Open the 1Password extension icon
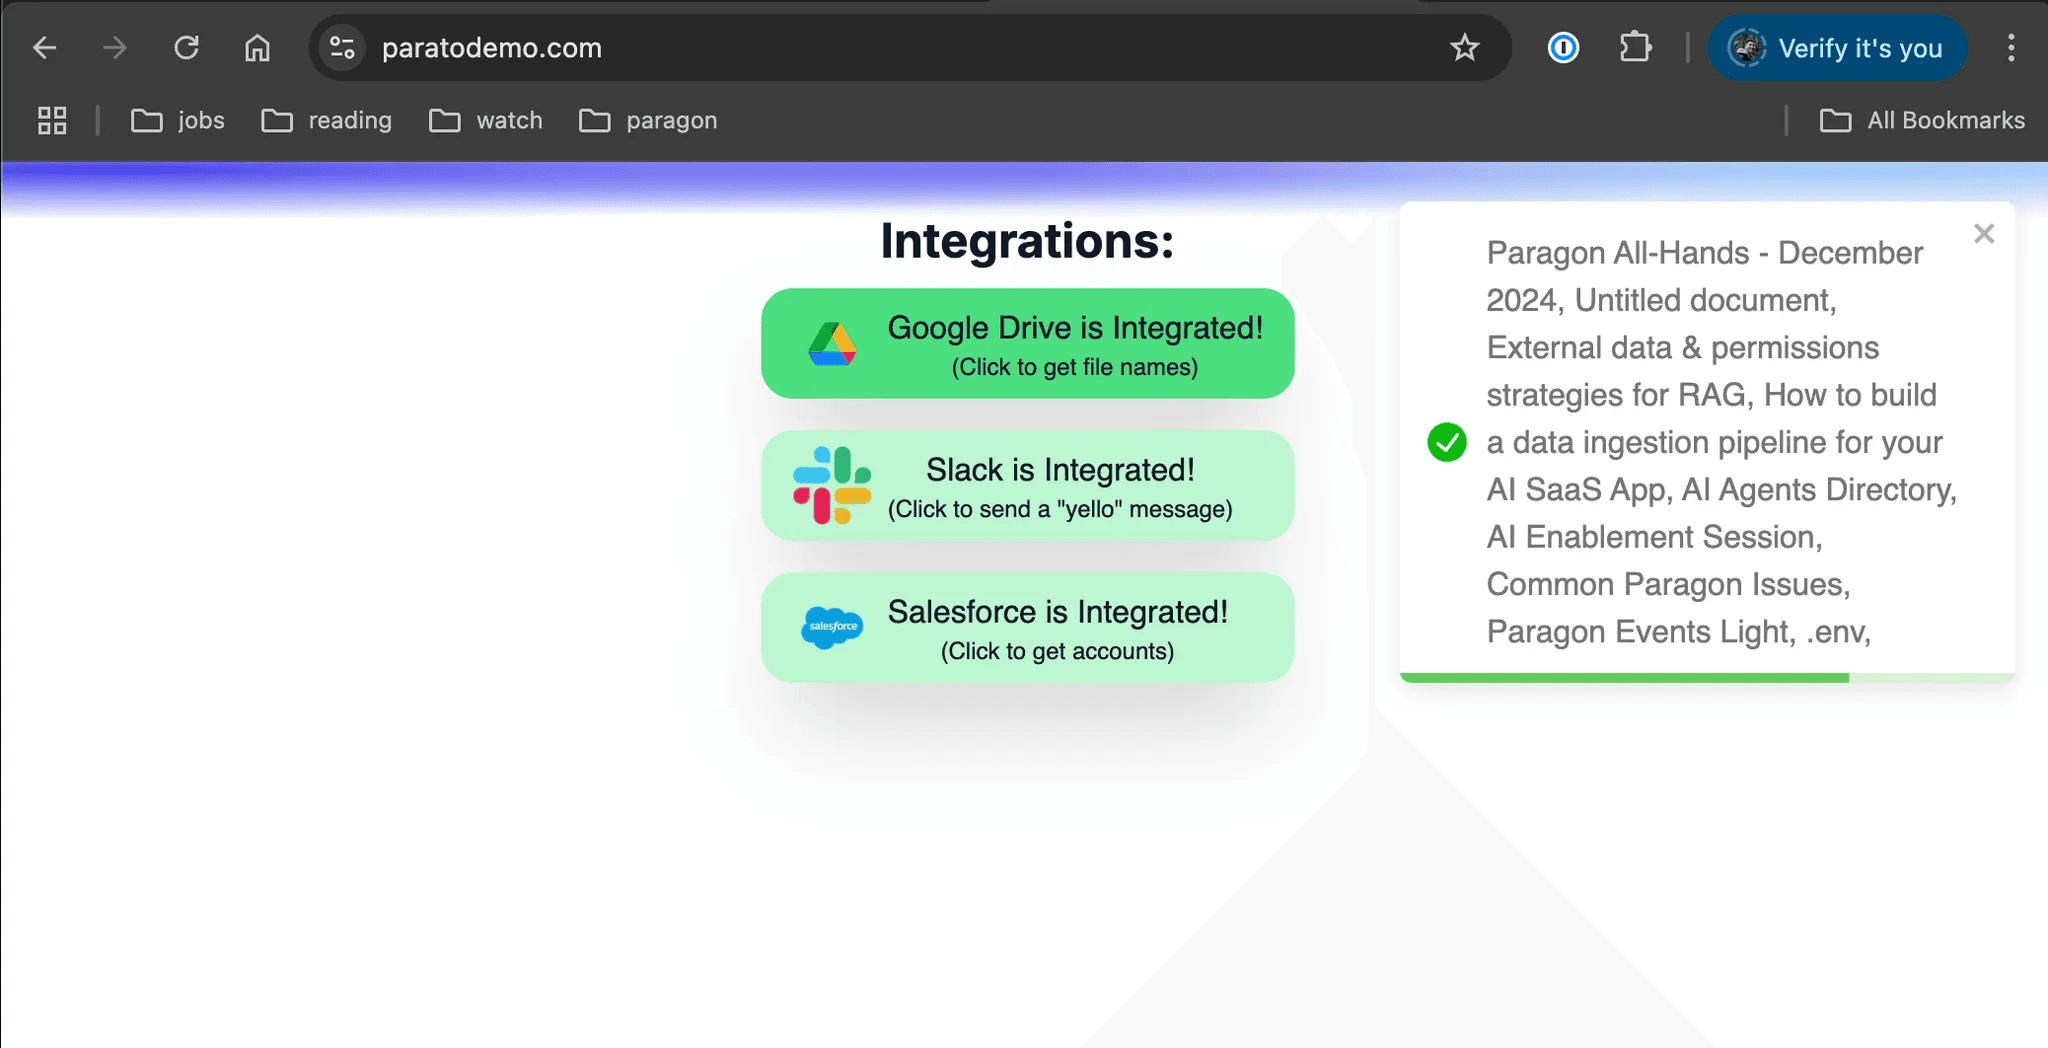The height and width of the screenshot is (1048, 2048). [1563, 48]
